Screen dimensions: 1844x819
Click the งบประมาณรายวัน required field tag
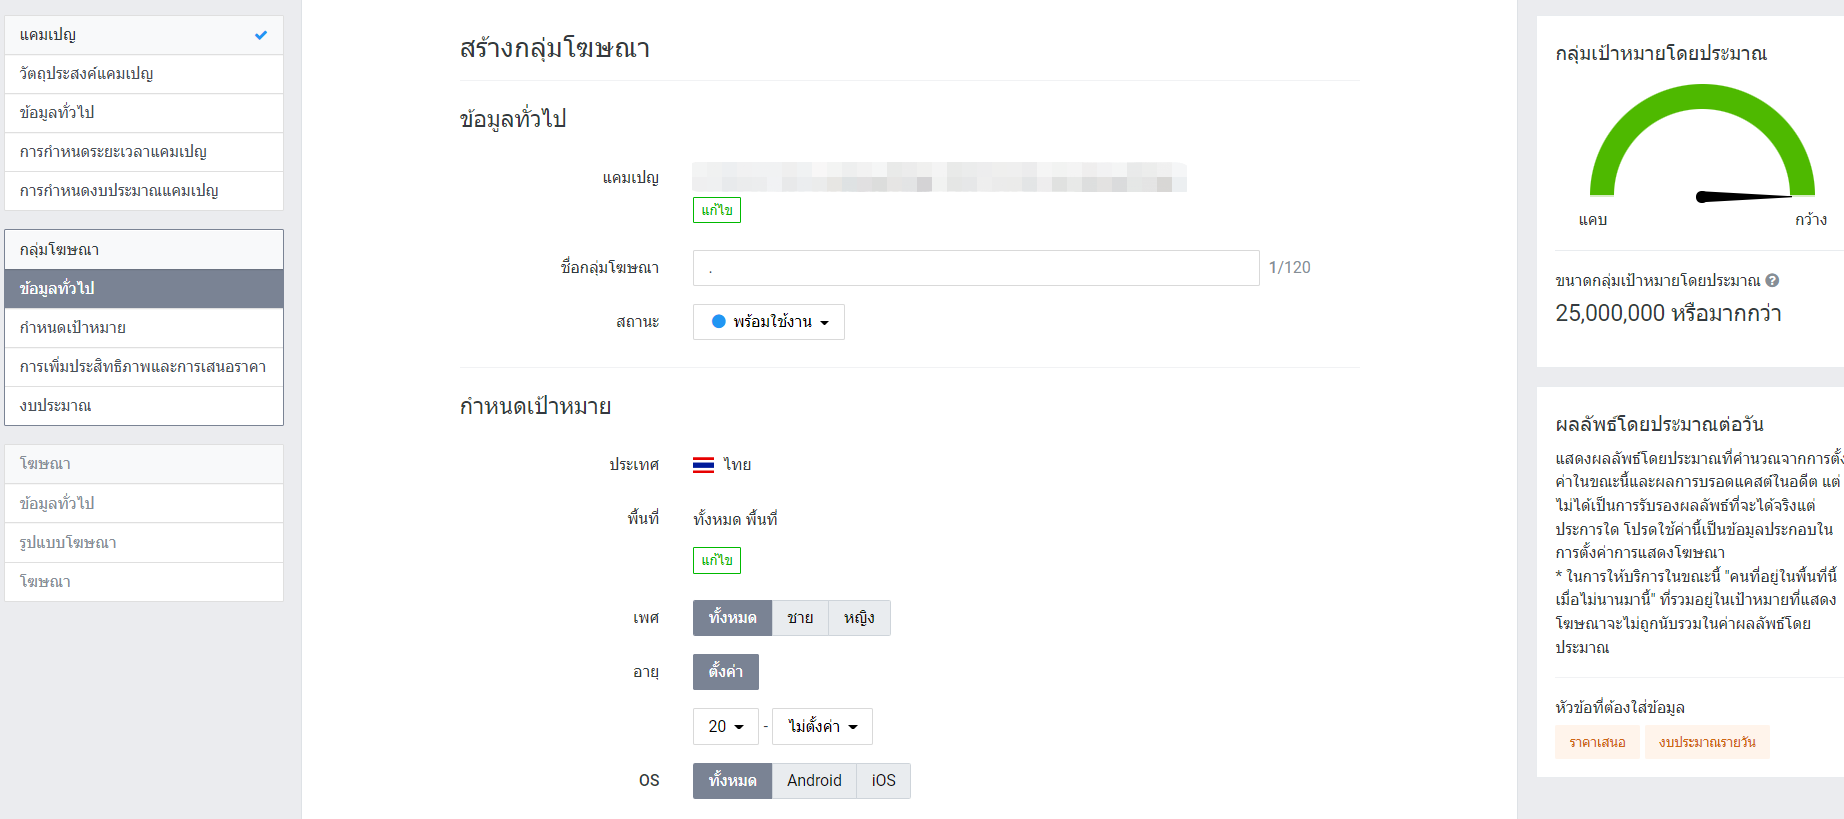(x=1706, y=742)
